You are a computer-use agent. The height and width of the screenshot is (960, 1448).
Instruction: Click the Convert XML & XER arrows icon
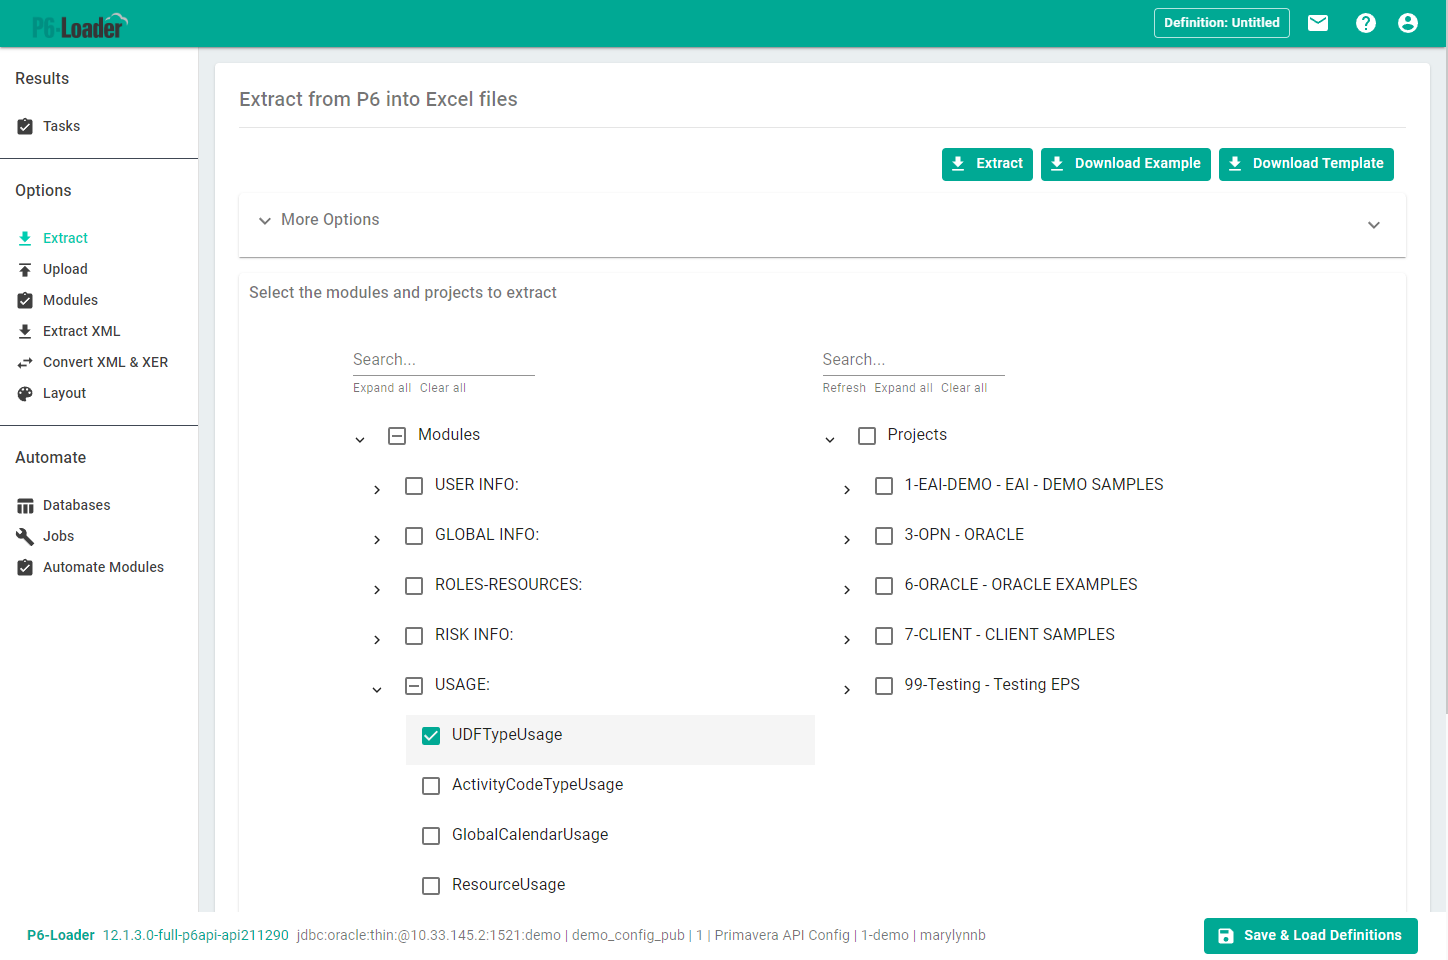tap(25, 363)
